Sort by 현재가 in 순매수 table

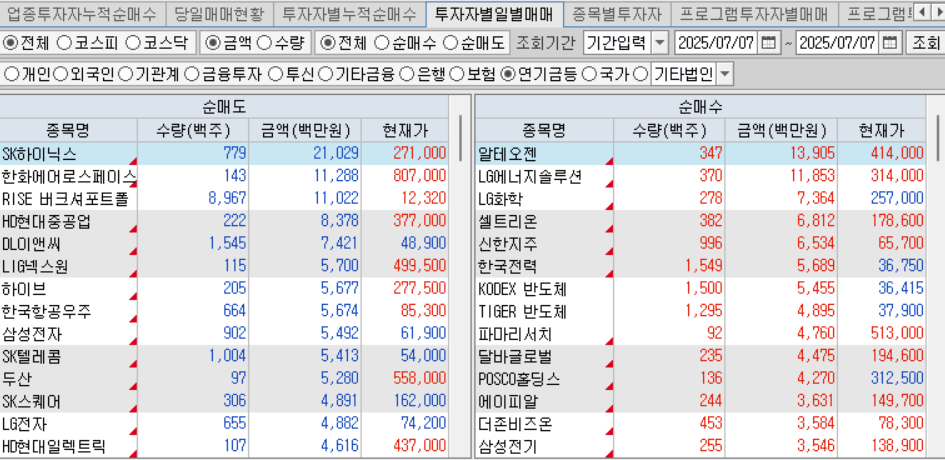(x=882, y=130)
